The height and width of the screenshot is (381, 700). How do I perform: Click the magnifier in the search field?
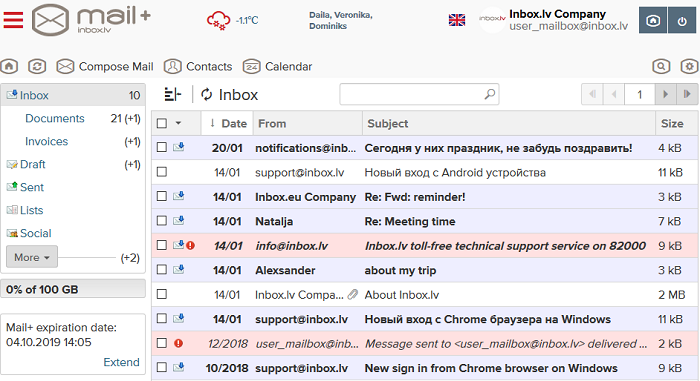490,94
